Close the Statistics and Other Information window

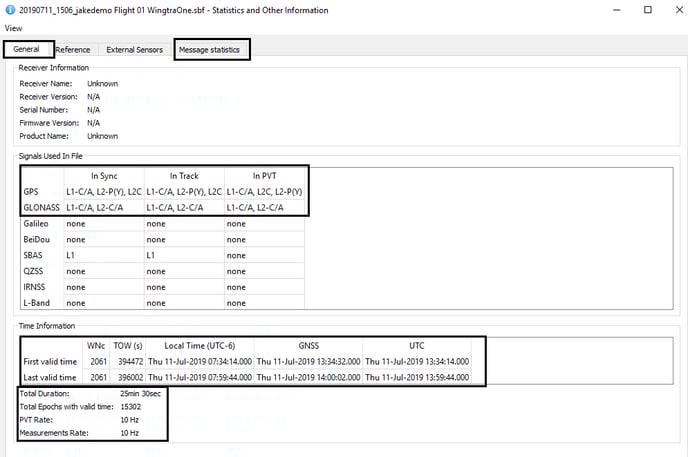(x=675, y=9)
